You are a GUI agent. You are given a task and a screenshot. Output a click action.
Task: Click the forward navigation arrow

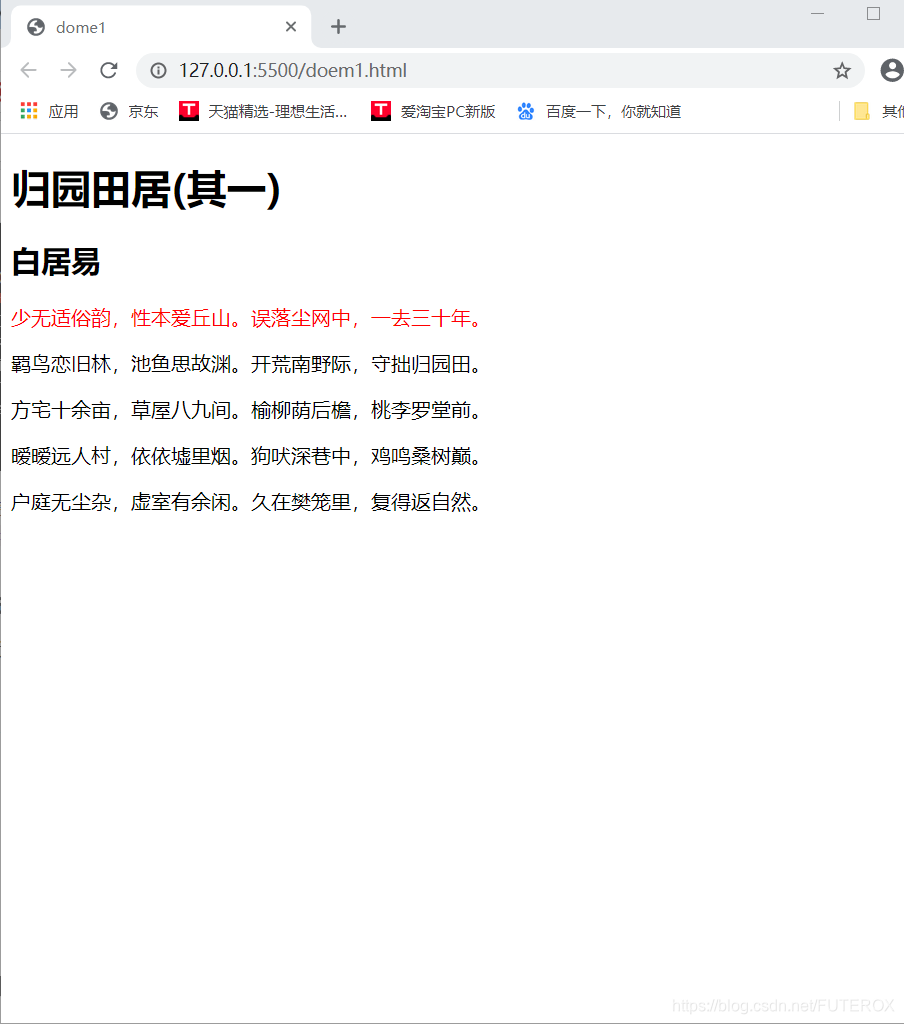[67, 70]
